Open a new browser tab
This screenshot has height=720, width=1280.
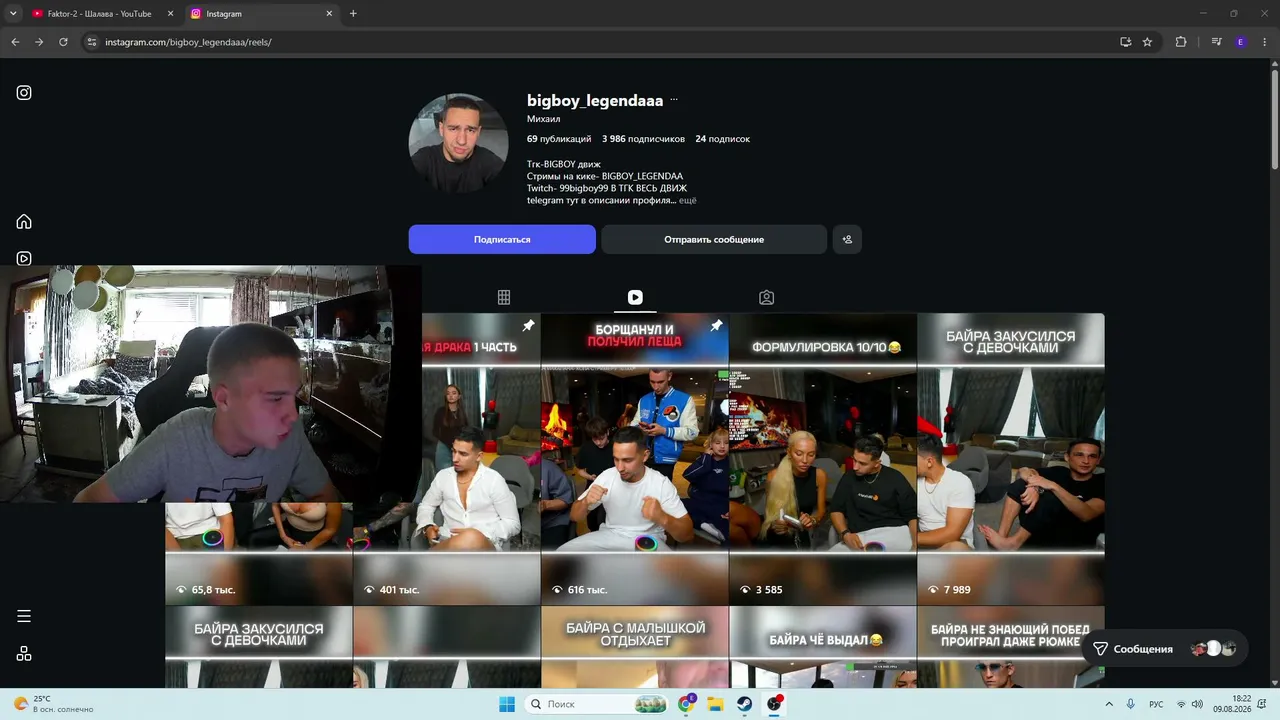[x=353, y=14]
